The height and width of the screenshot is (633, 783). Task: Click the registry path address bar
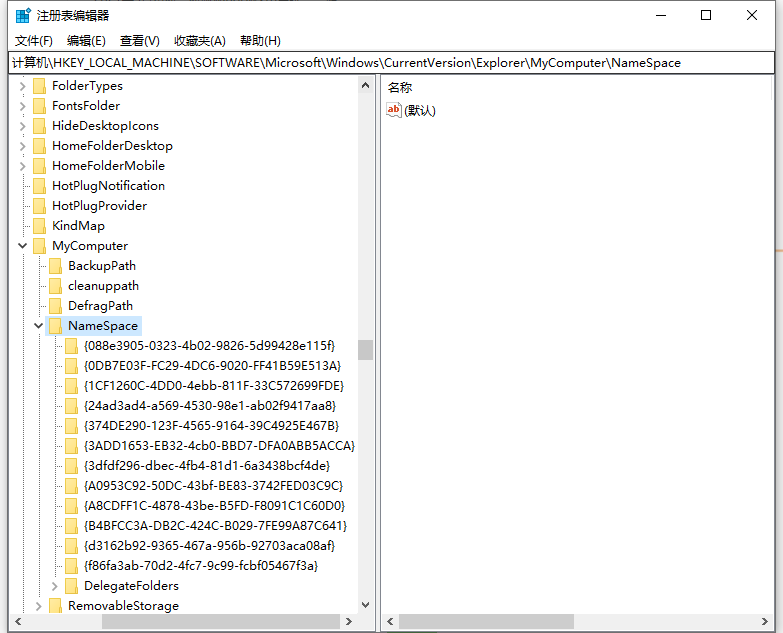click(x=391, y=62)
